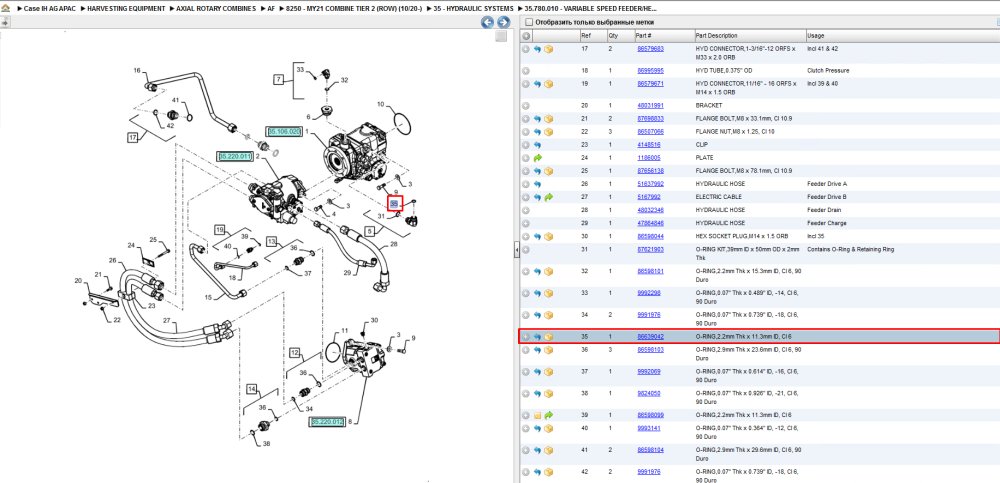Open package icon for Ref 25 flange bolt
Image resolution: width=1000 pixels, height=483 pixels.
point(548,171)
